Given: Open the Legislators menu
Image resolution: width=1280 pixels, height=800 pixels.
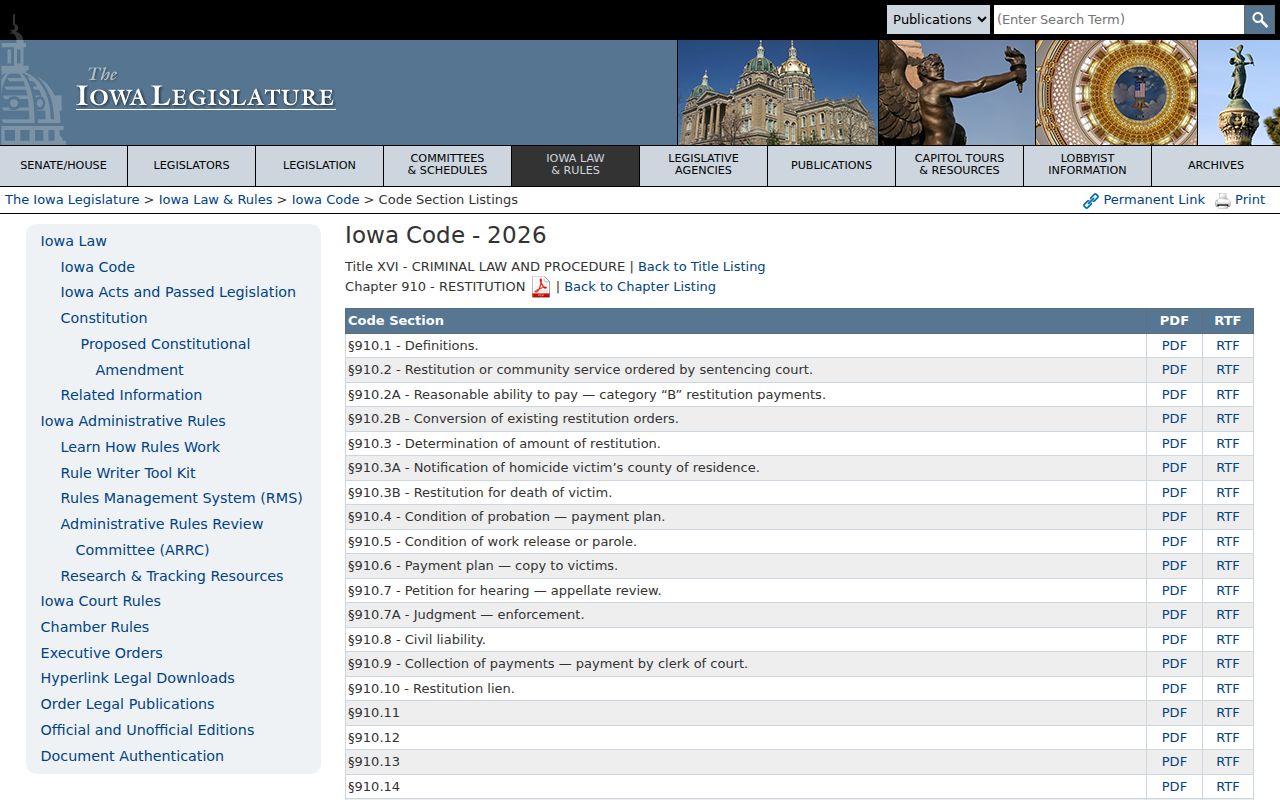Looking at the screenshot, I should coord(192,166).
